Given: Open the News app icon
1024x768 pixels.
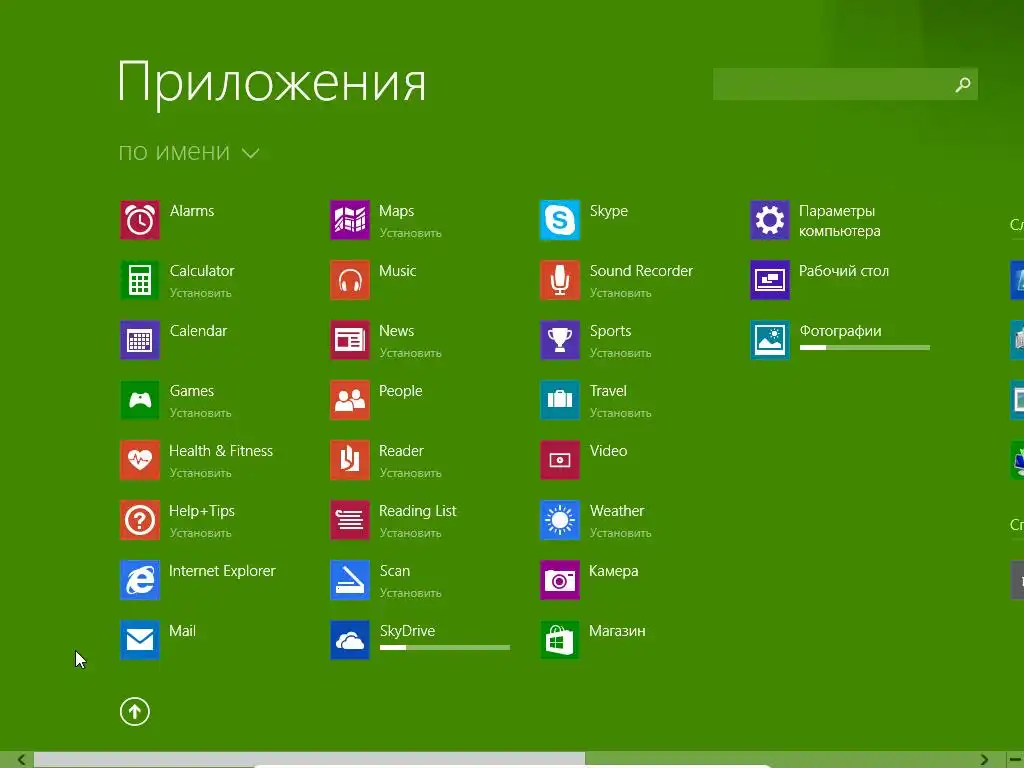Looking at the screenshot, I should pyautogui.click(x=350, y=340).
